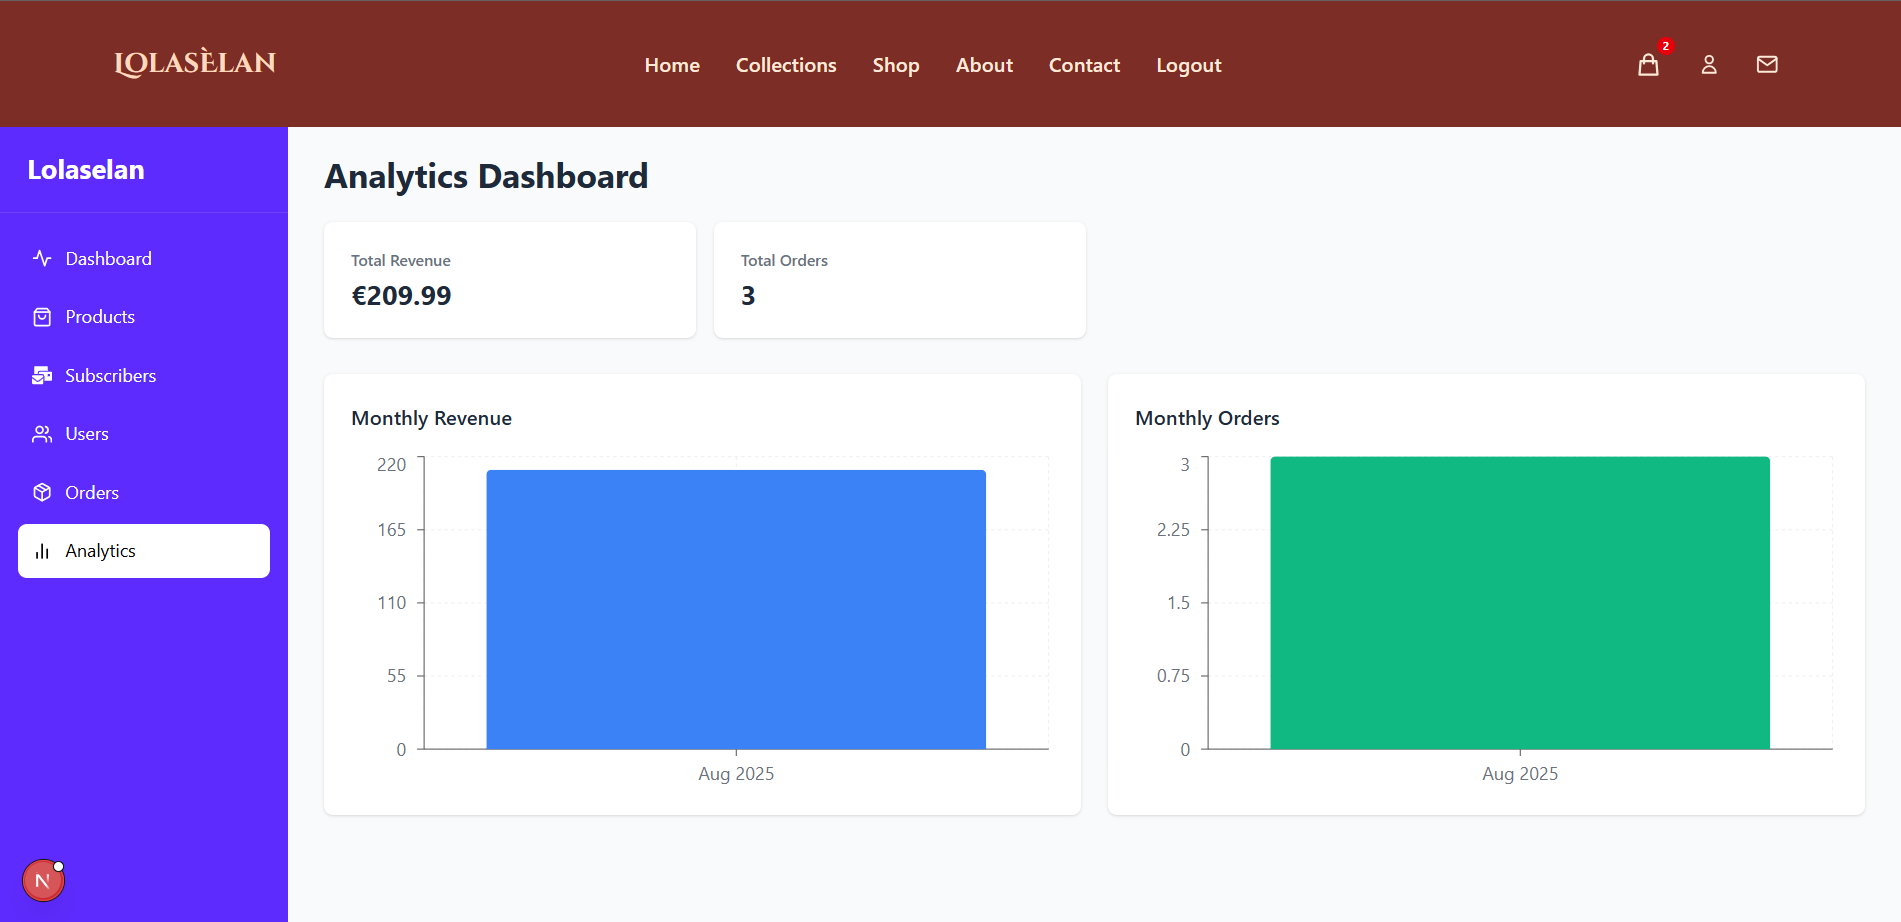
Task: Open the About page link
Action: coord(984,65)
